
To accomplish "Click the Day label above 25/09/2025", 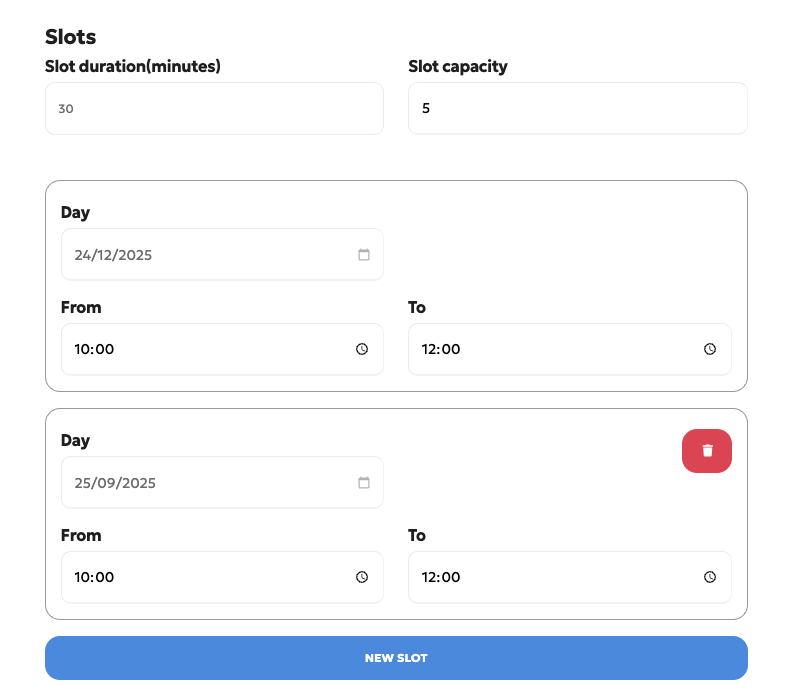I will (76, 440).
